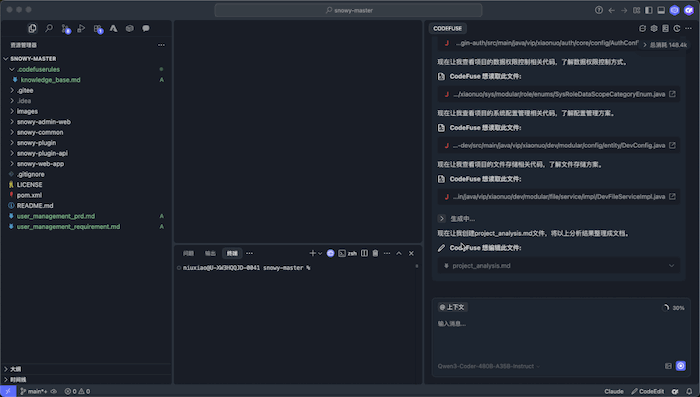Click the split terminal icon
This screenshot has height=397, width=700.
(364, 253)
